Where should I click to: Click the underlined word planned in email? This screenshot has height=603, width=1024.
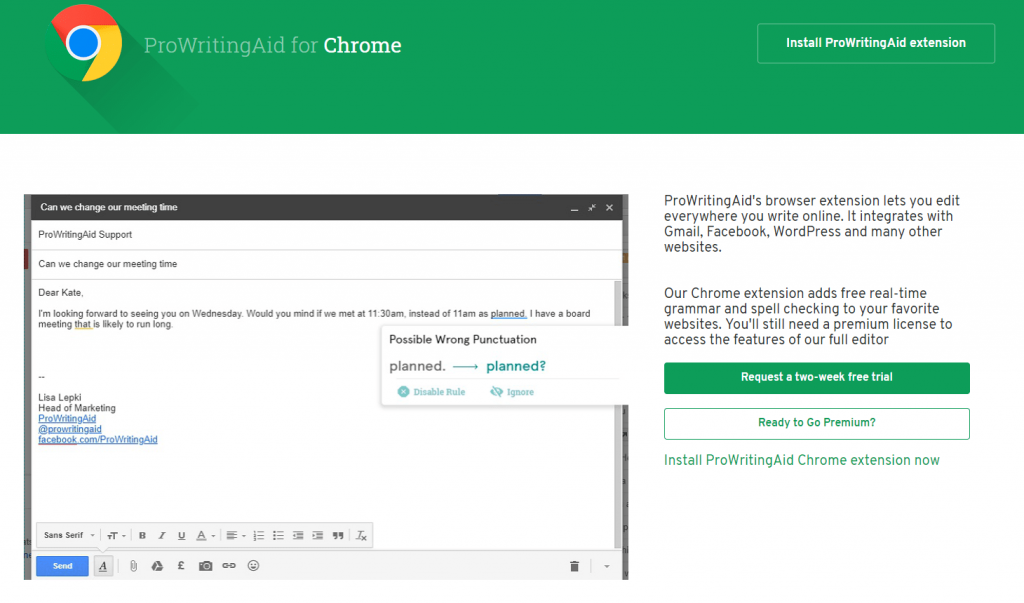click(508, 314)
